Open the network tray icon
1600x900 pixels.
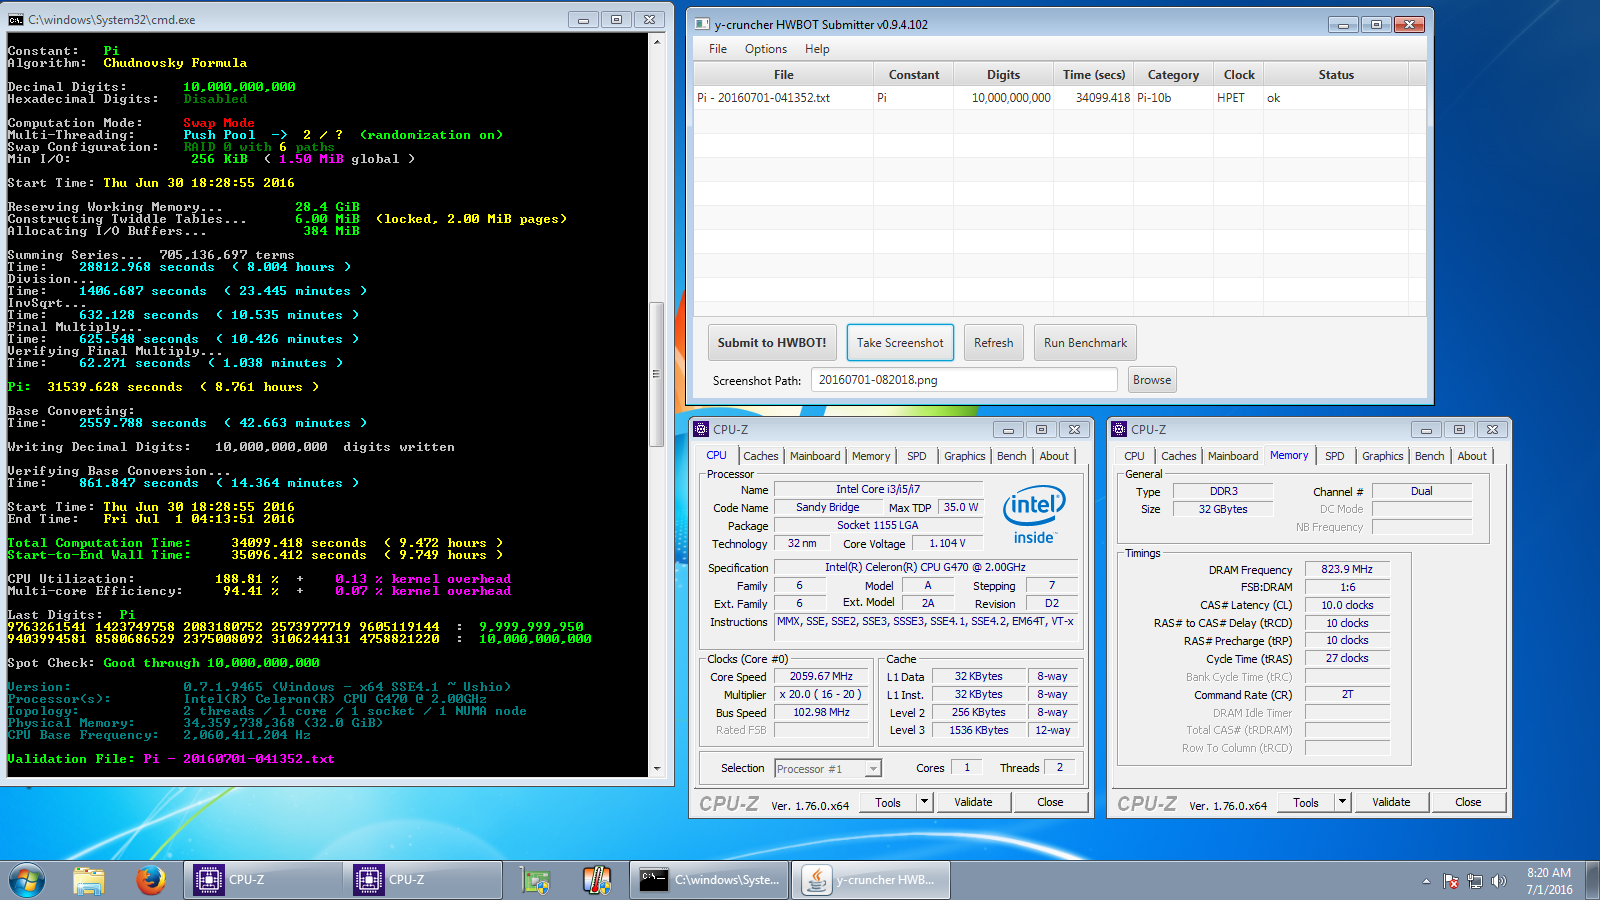(1475, 881)
